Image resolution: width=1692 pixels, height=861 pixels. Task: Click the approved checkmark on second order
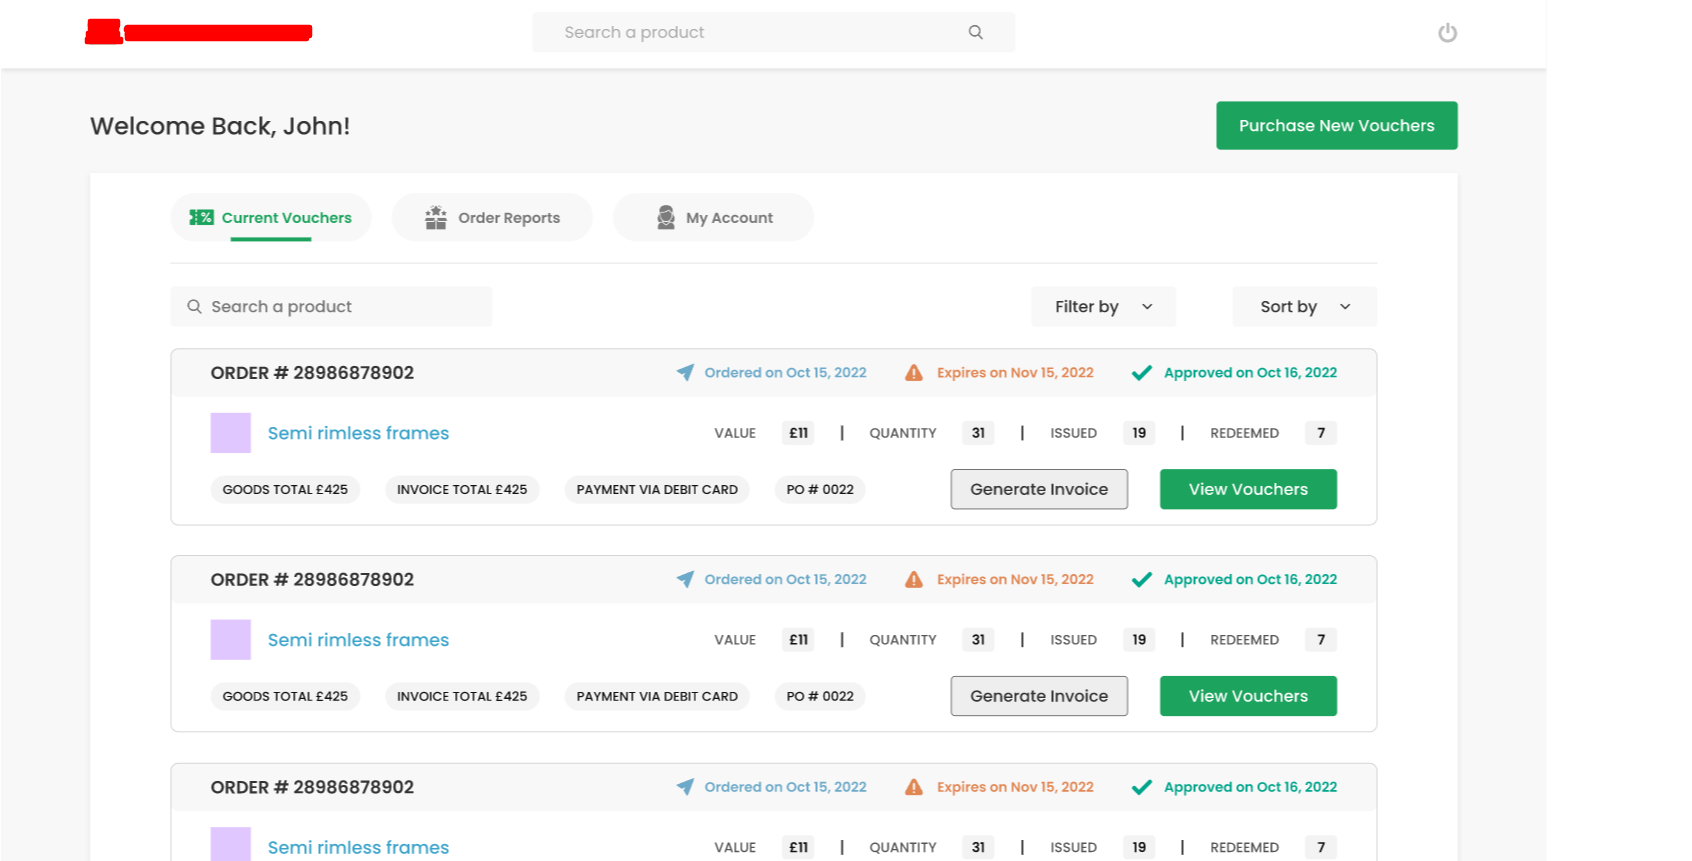tap(1141, 580)
